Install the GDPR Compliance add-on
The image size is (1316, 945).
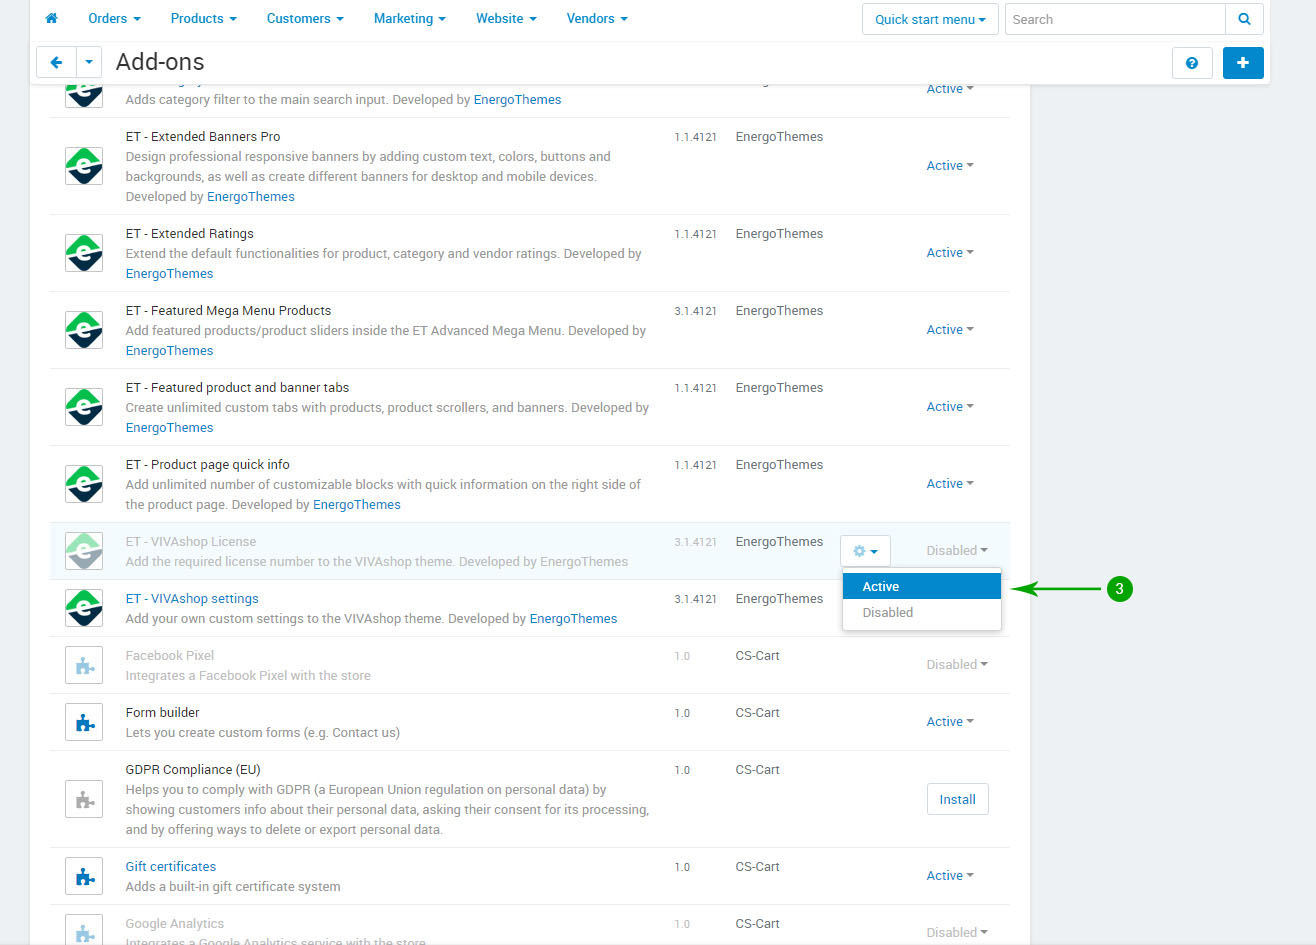(957, 799)
